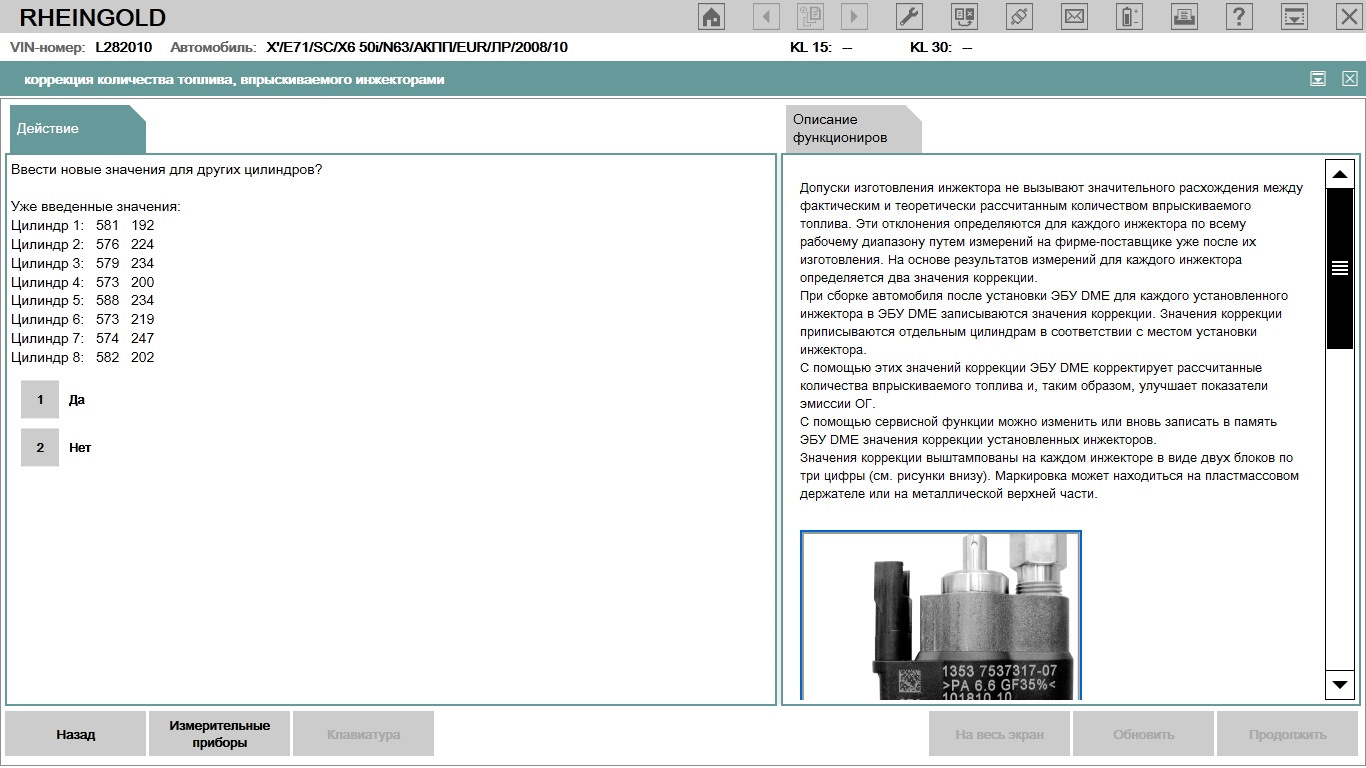Click the printer icon
The image size is (1366, 768).
tap(1184, 16)
